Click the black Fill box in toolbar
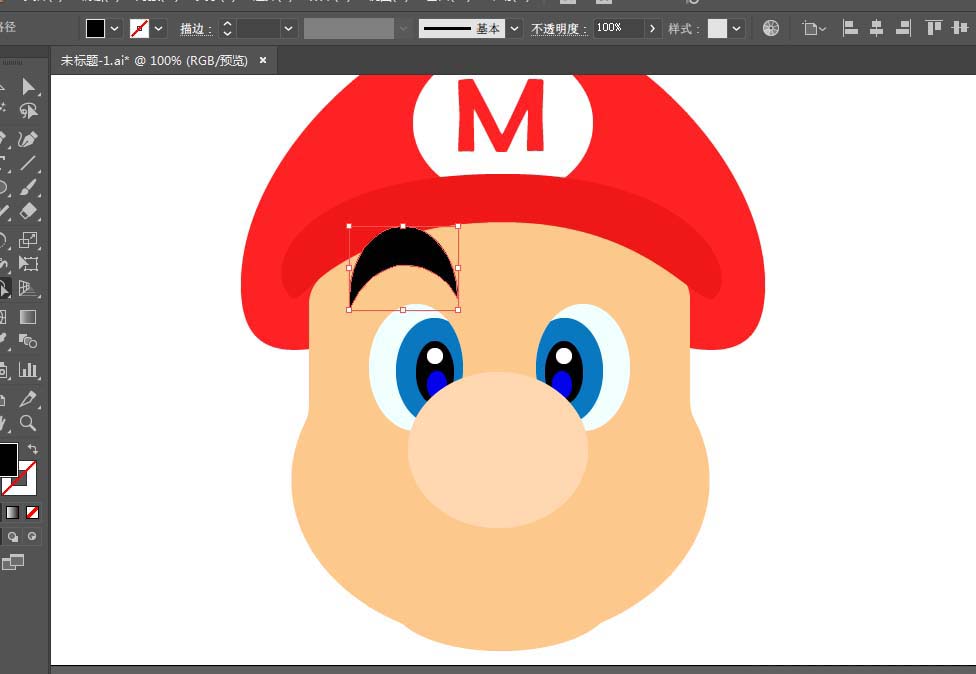The image size is (976, 674). point(7,460)
